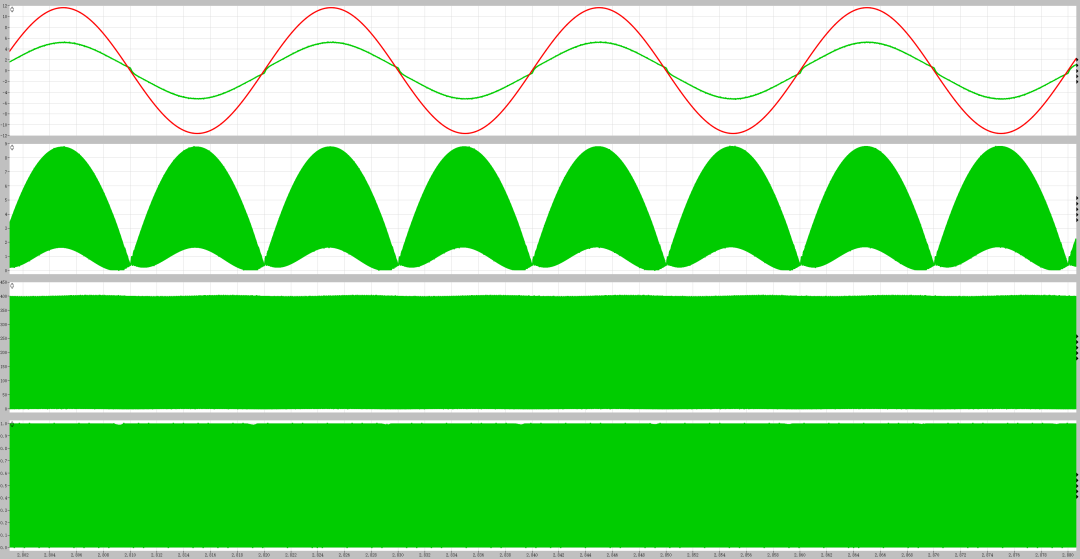This screenshot has width=1080, height=559.
Task: Select the smaller green sine trace in top plot
Action: click(x=332, y=42)
